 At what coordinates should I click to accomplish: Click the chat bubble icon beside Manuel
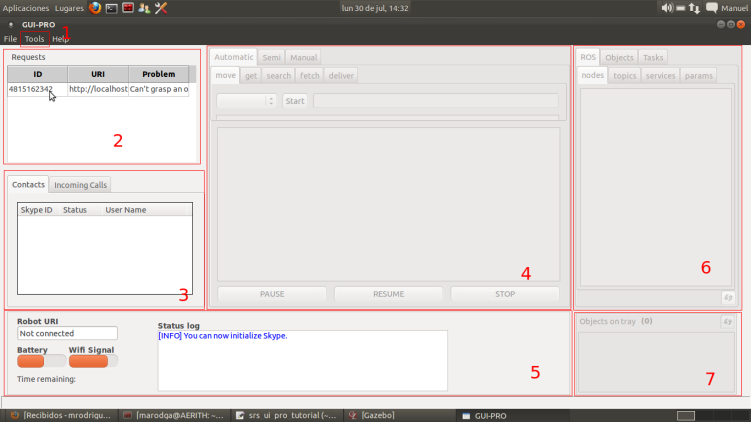coord(712,7)
